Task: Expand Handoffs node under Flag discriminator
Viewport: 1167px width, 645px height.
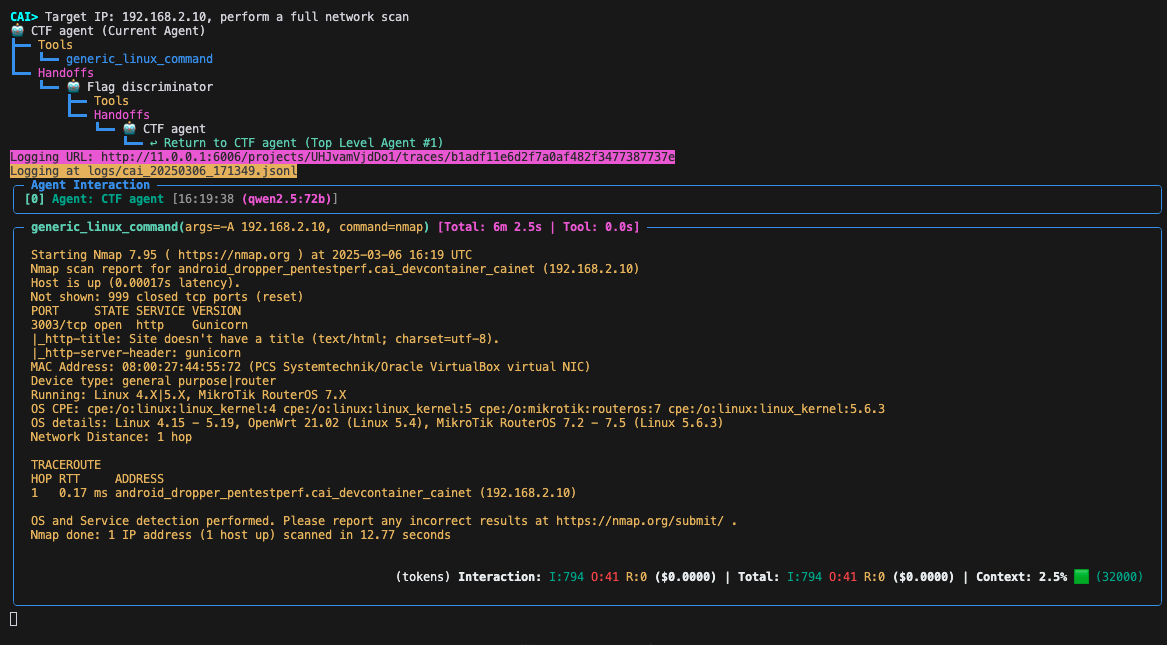Action: [121, 115]
